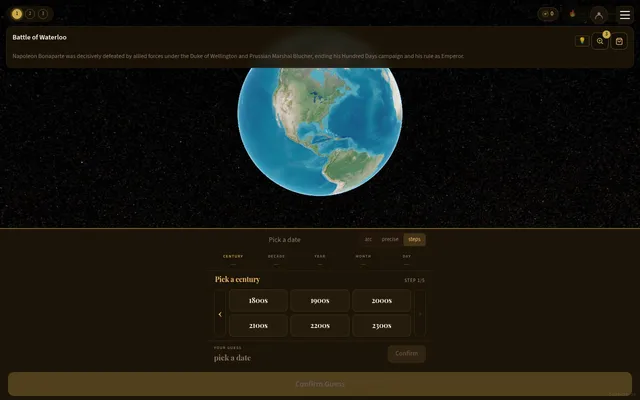The height and width of the screenshot is (400, 640).
Task: Click the Confirm Guess bar
Action: pos(320,384)
